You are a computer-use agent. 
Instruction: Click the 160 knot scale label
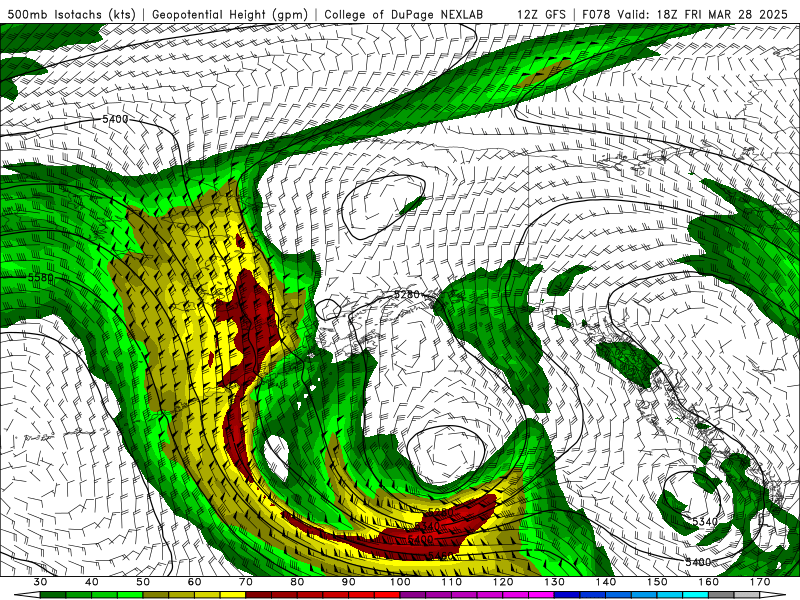coord(709,582)
